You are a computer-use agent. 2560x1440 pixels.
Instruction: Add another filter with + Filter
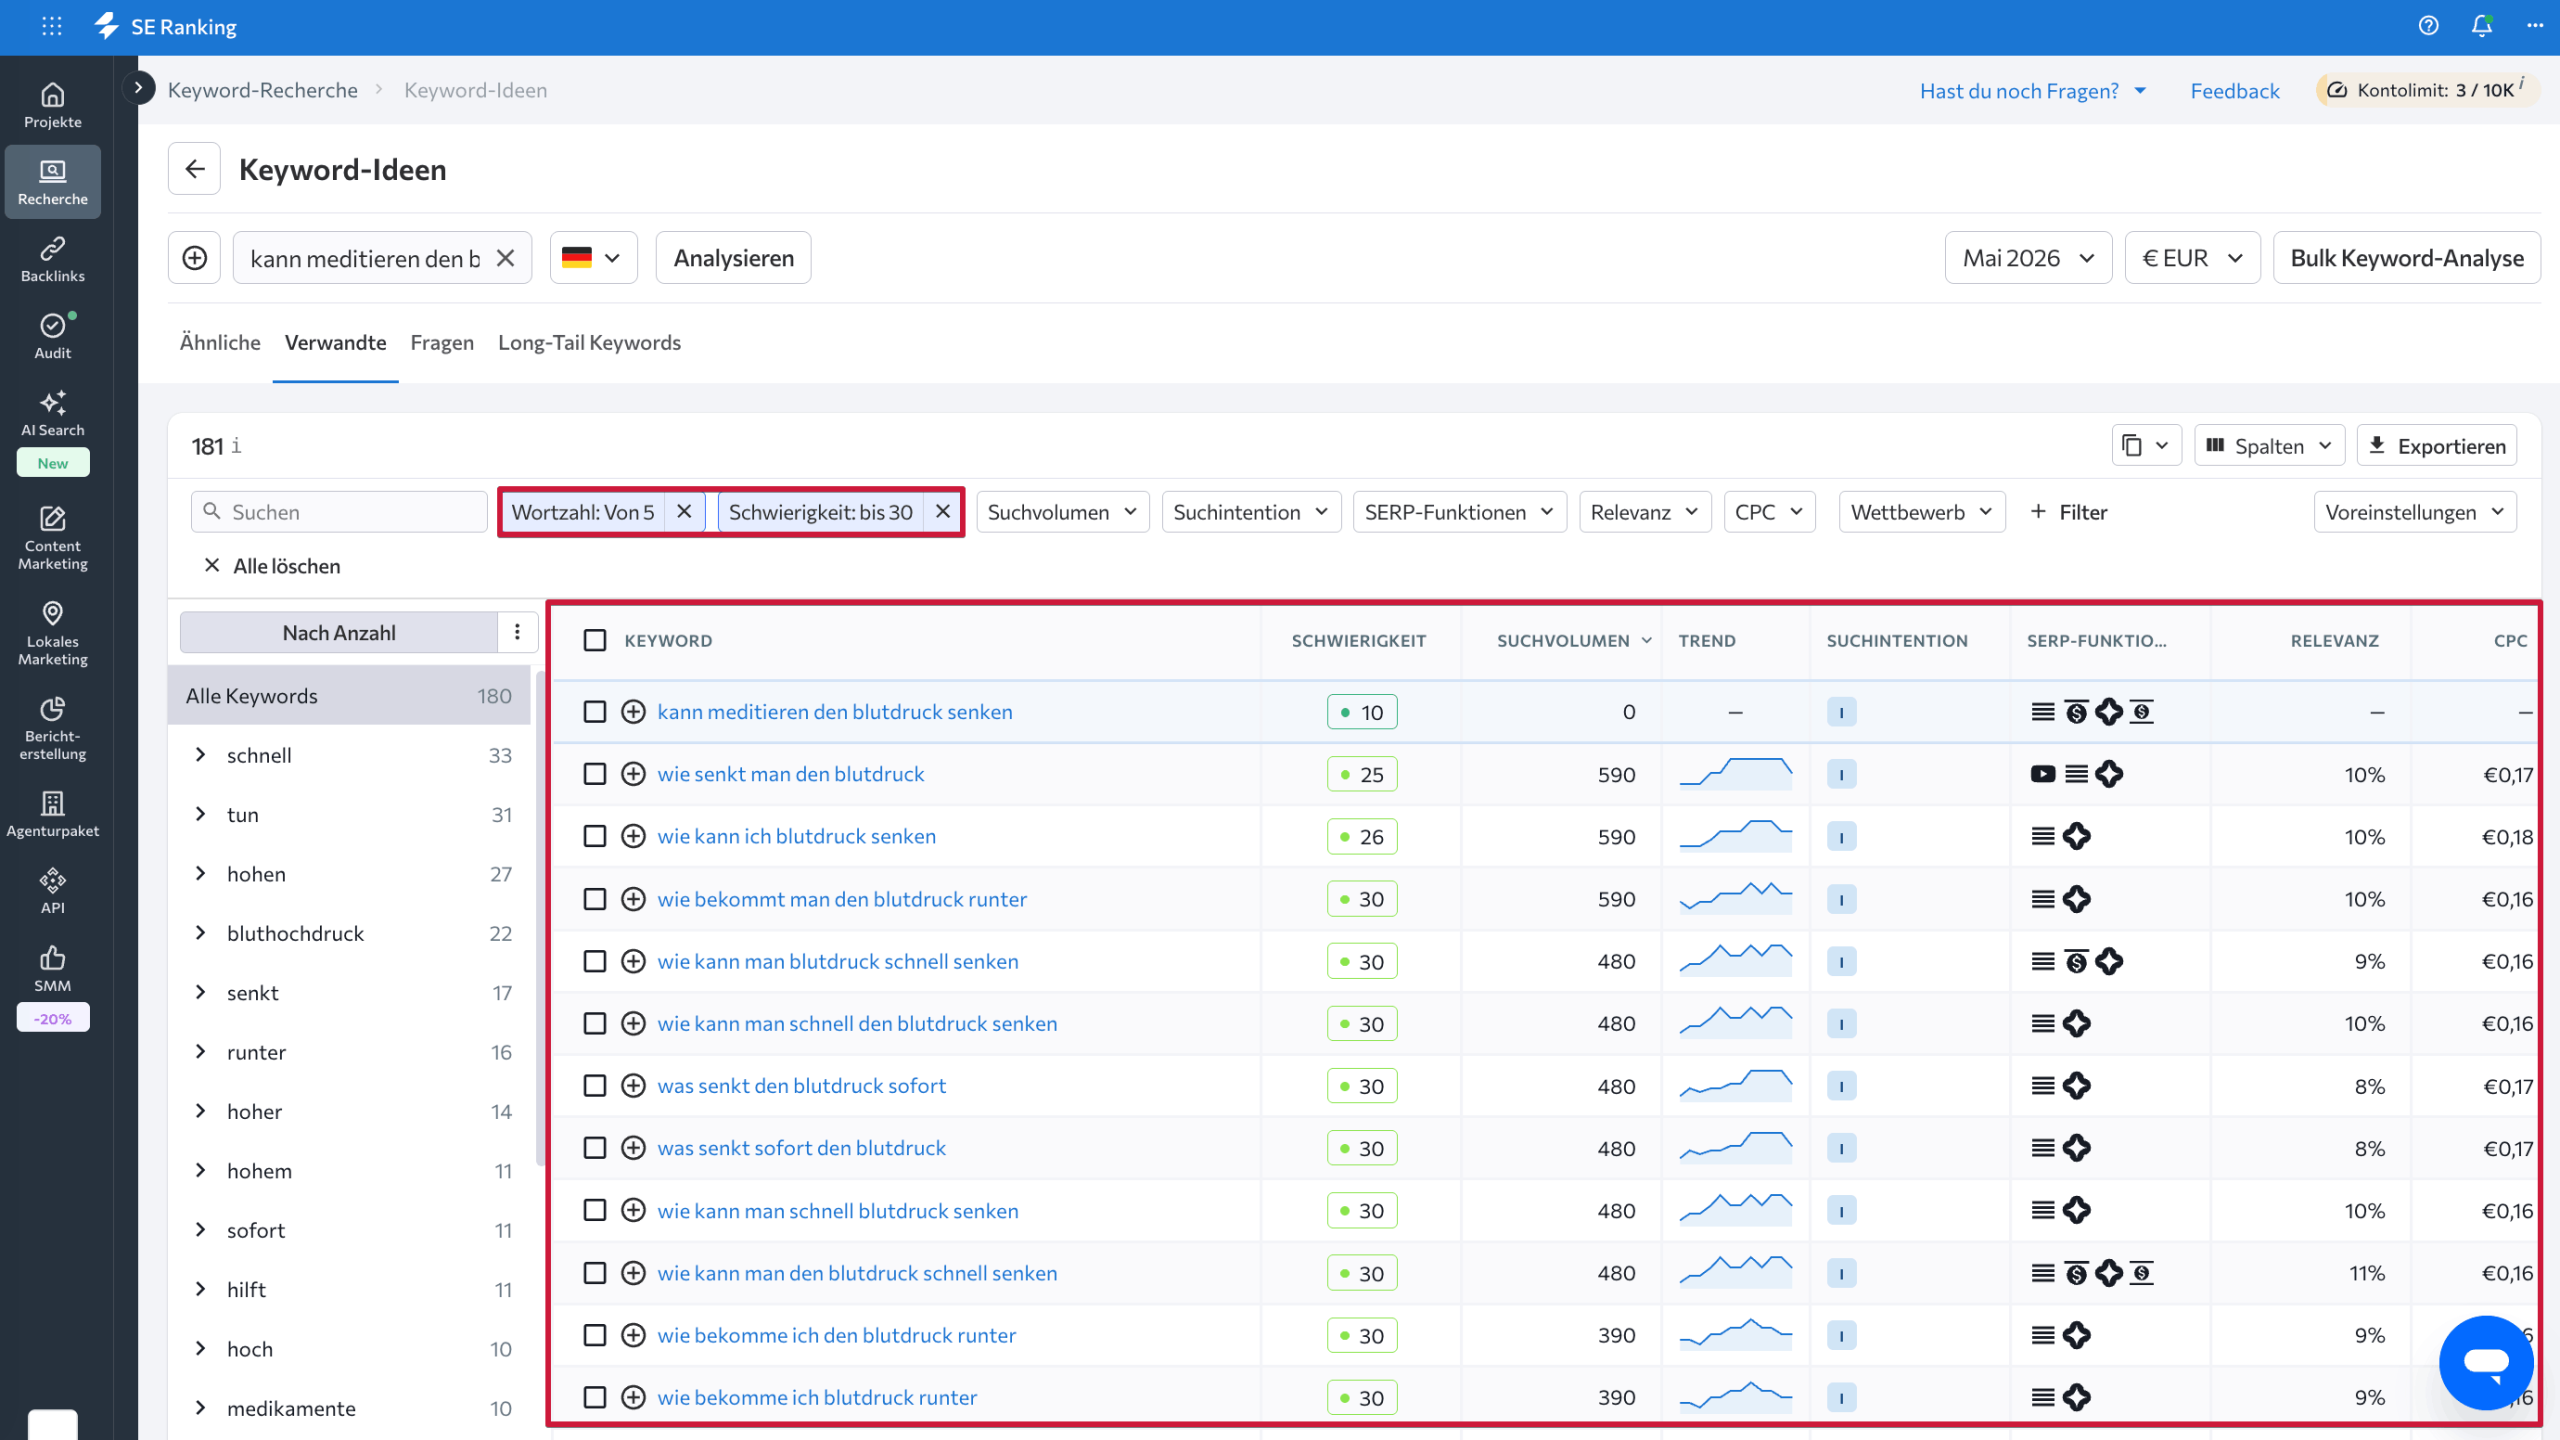(2068, 512)
